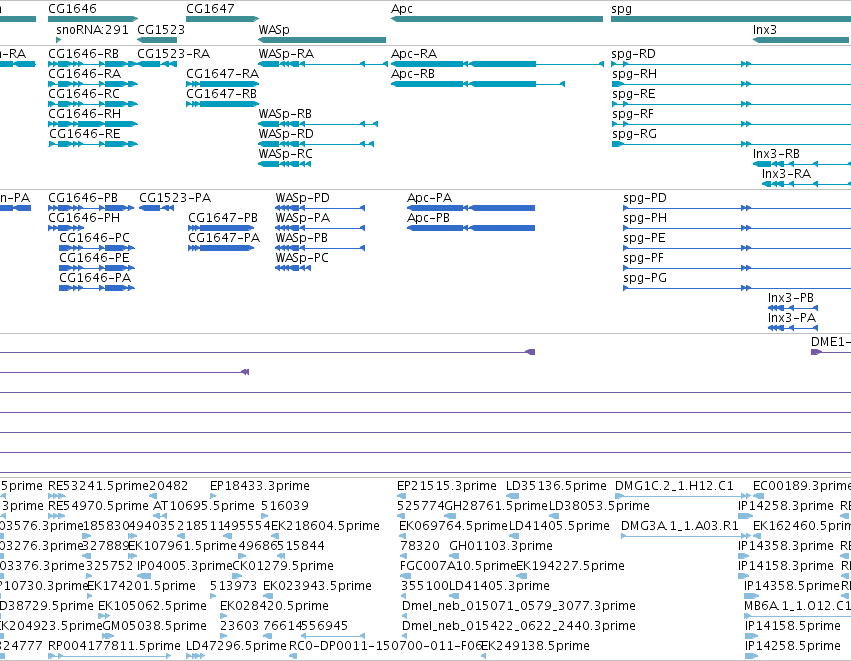The image size is (851, 661).
Task: Click transcript CG1523-RA
Action: 157,64
